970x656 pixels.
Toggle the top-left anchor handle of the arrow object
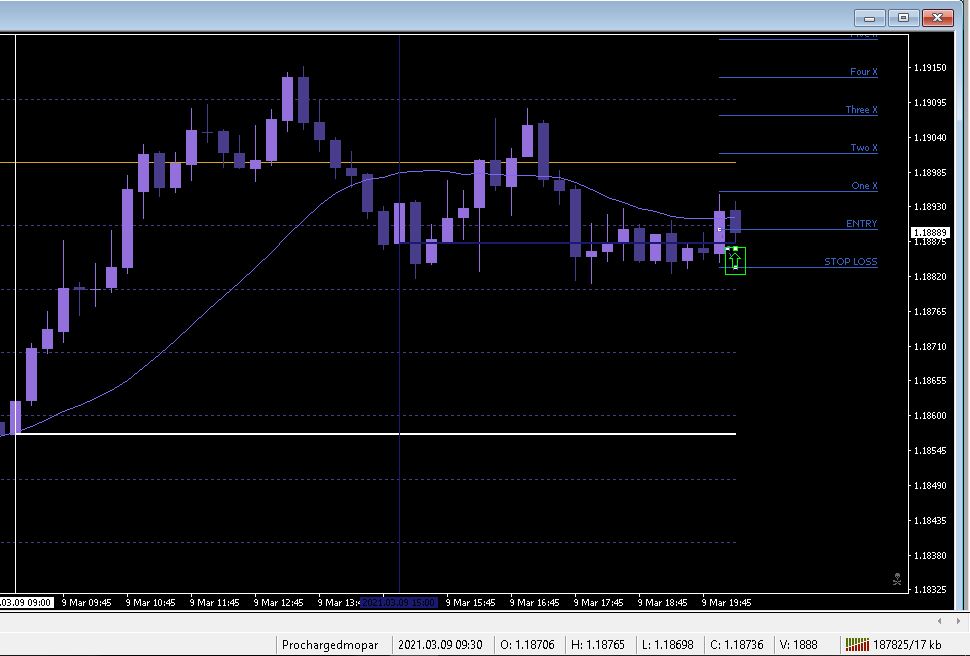coord(728,249)
